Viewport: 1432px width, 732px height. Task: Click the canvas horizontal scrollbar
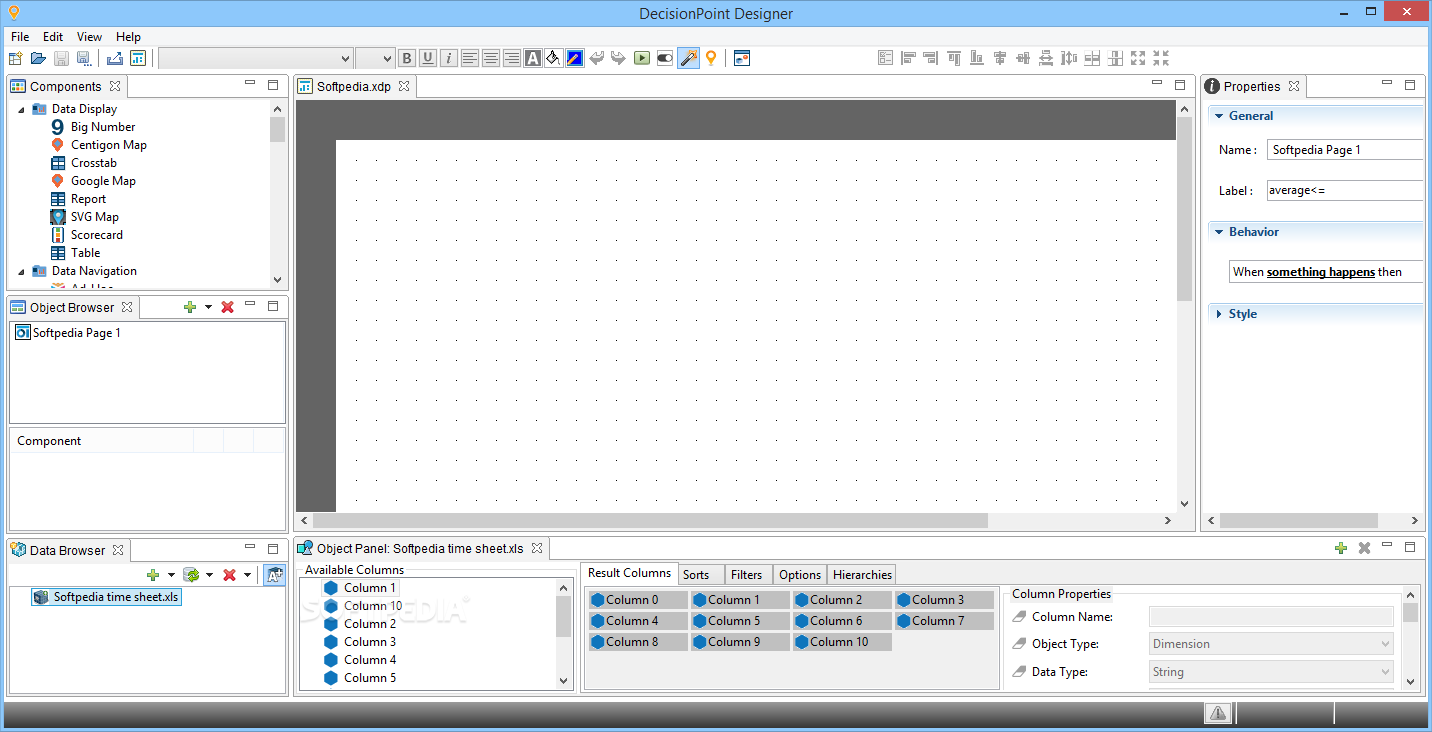pos(650,520)
